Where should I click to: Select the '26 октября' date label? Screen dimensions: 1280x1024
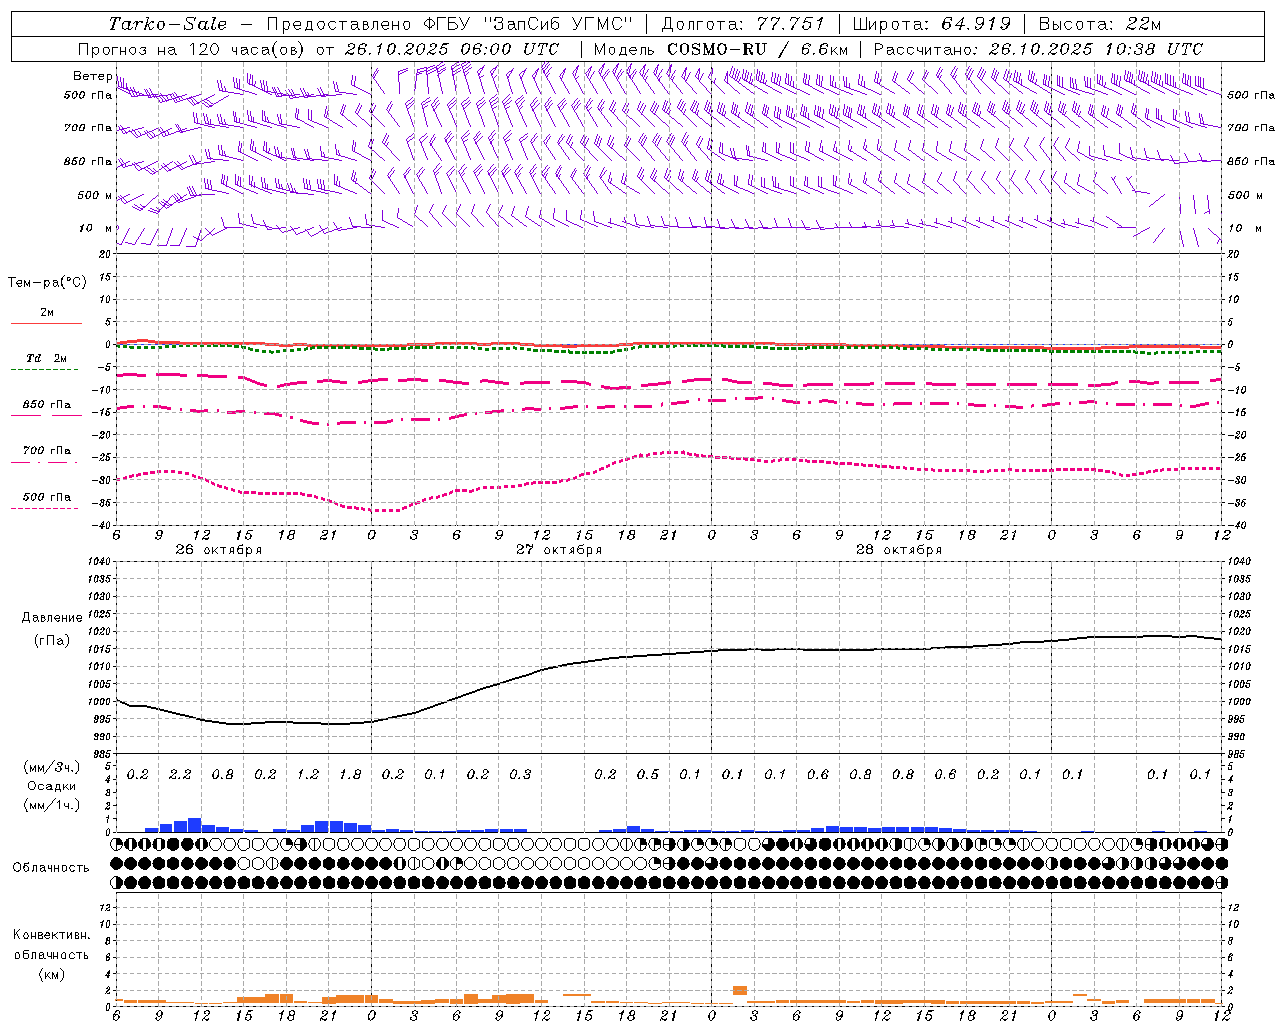click(x=218, y=550)
